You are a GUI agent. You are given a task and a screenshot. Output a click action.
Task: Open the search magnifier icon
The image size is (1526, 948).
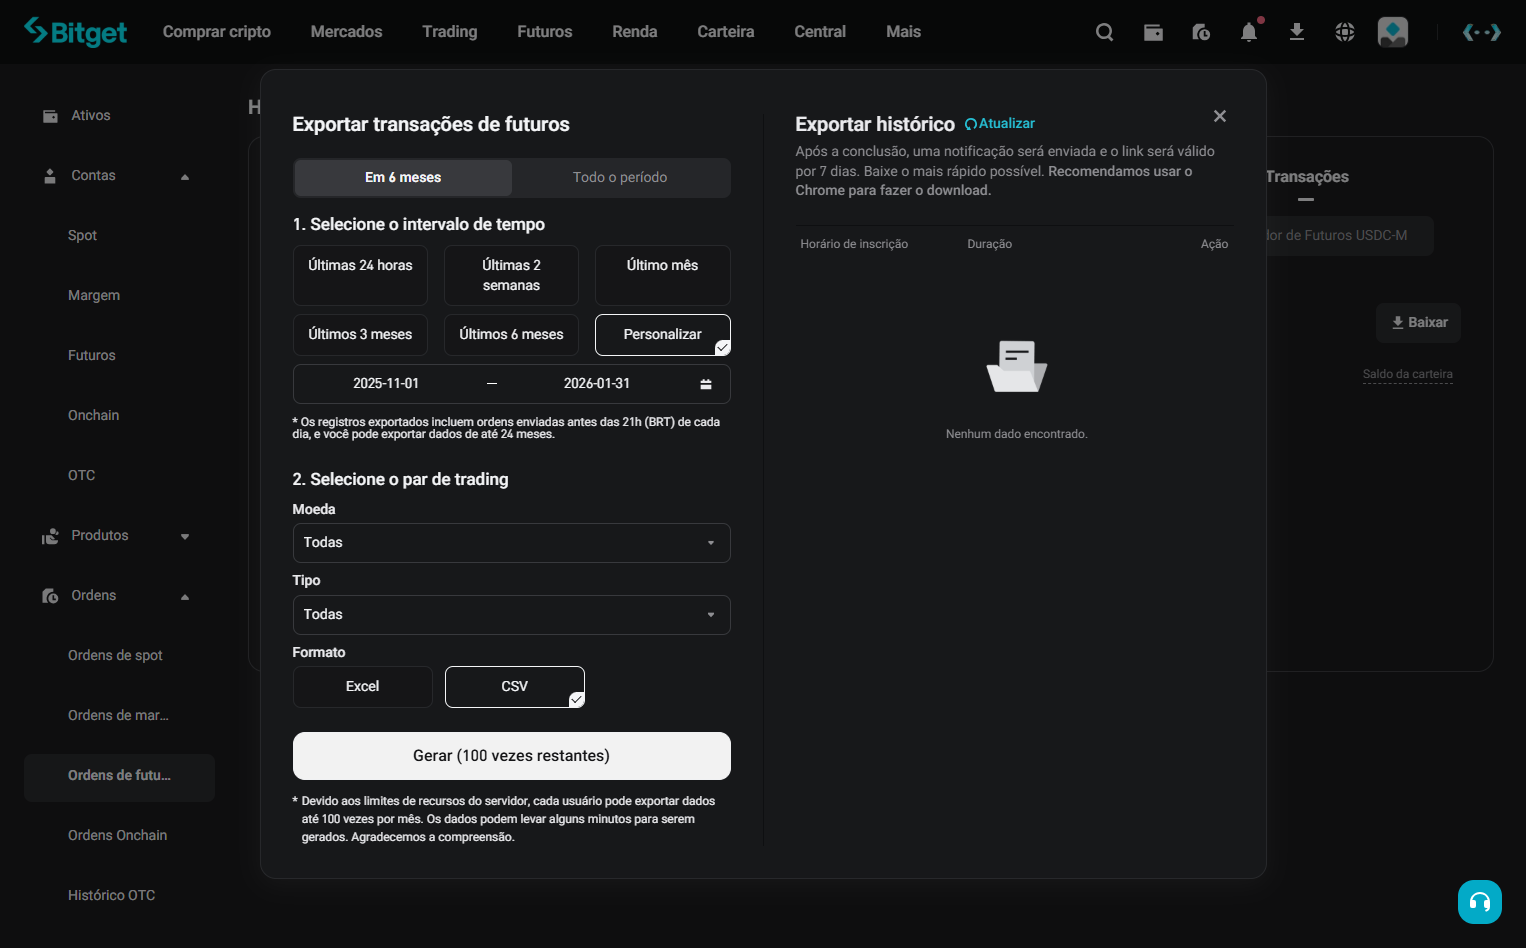tap(1104, 32)
